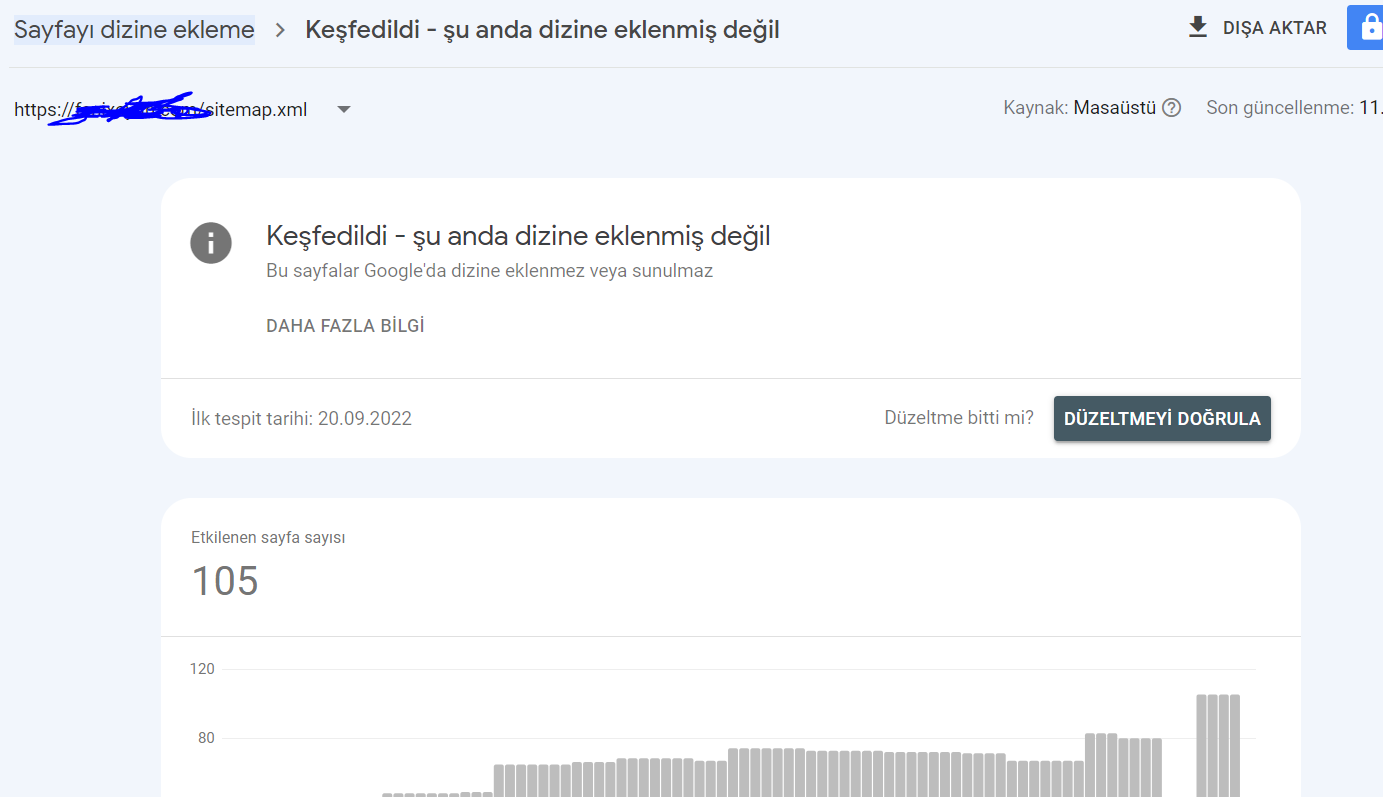Go back via Sayfayı dizine ekleme breadcrumb
The image size is (1383, 797).
pos(134,30)
